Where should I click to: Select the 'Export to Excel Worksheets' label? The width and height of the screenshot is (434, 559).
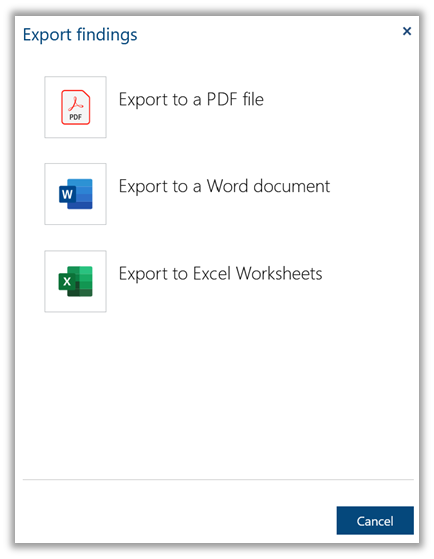[x=220, y=273]
